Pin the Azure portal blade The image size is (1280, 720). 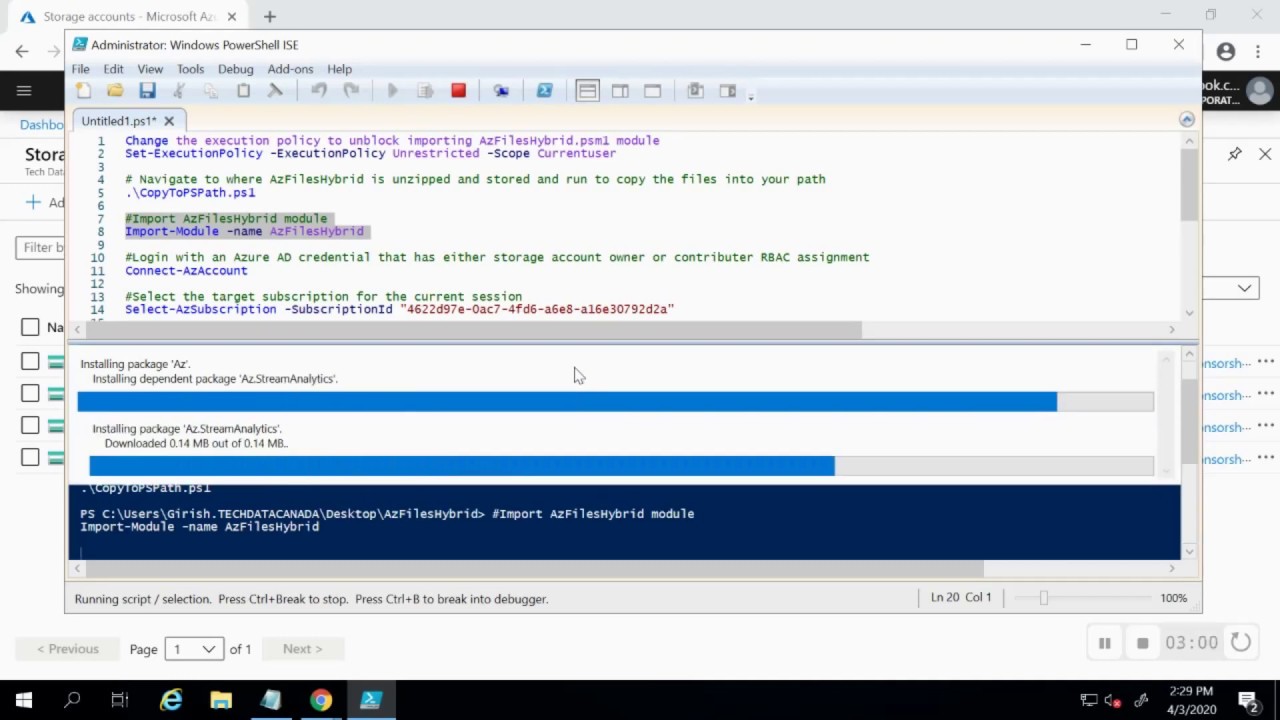point(1235,154)
